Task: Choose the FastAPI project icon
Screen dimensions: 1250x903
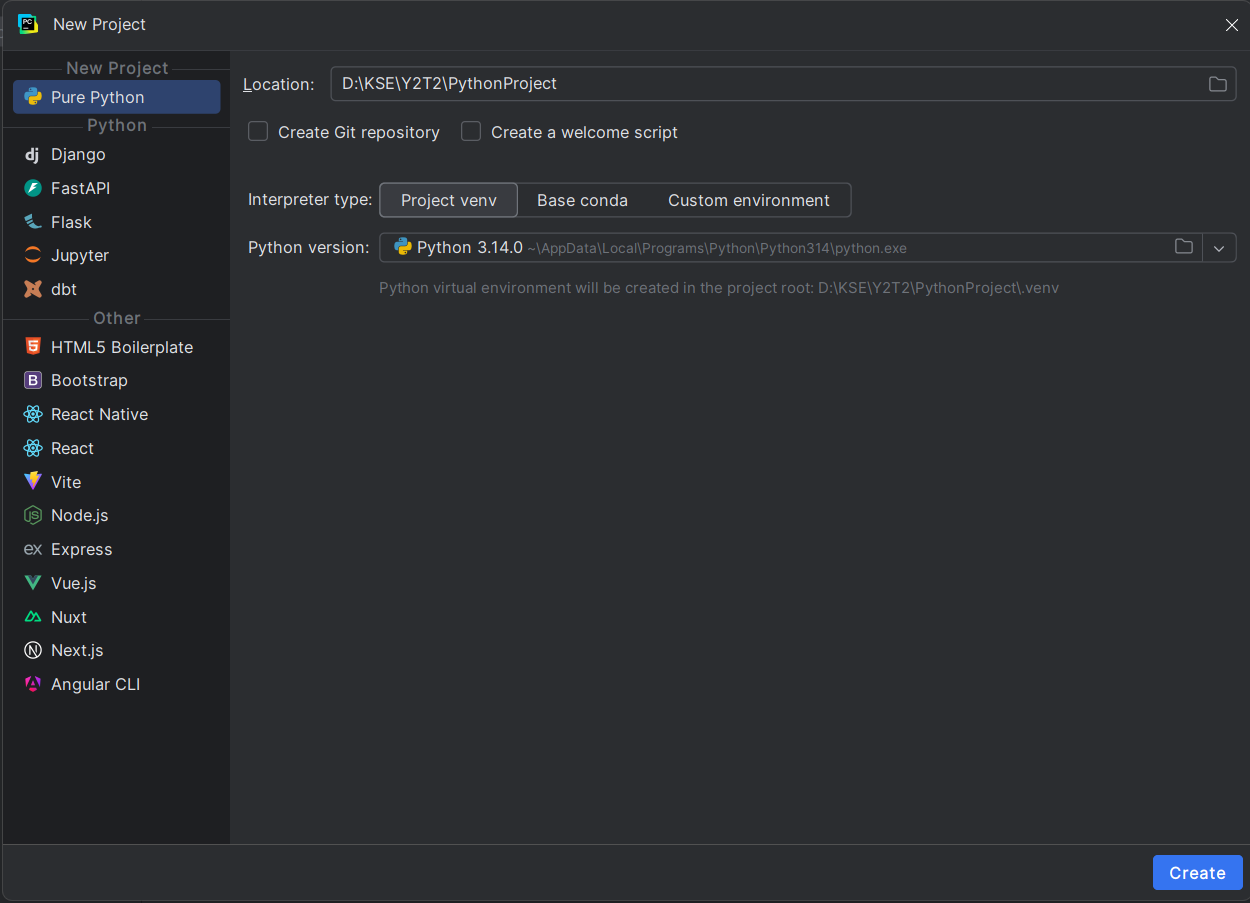Action: (32, 188)
